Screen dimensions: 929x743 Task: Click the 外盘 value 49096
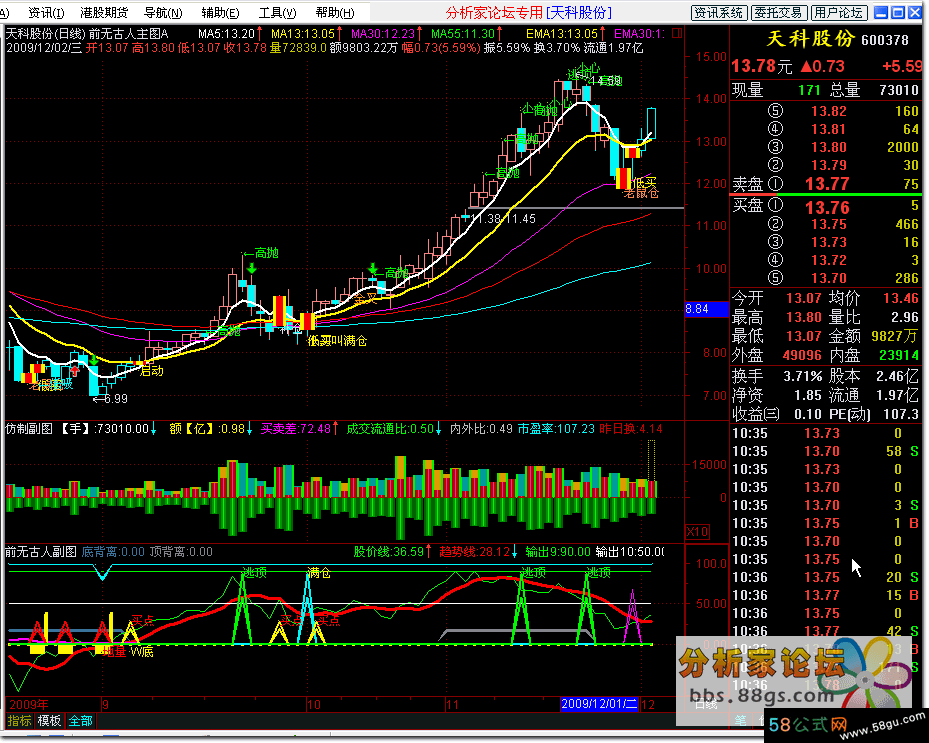802,355
